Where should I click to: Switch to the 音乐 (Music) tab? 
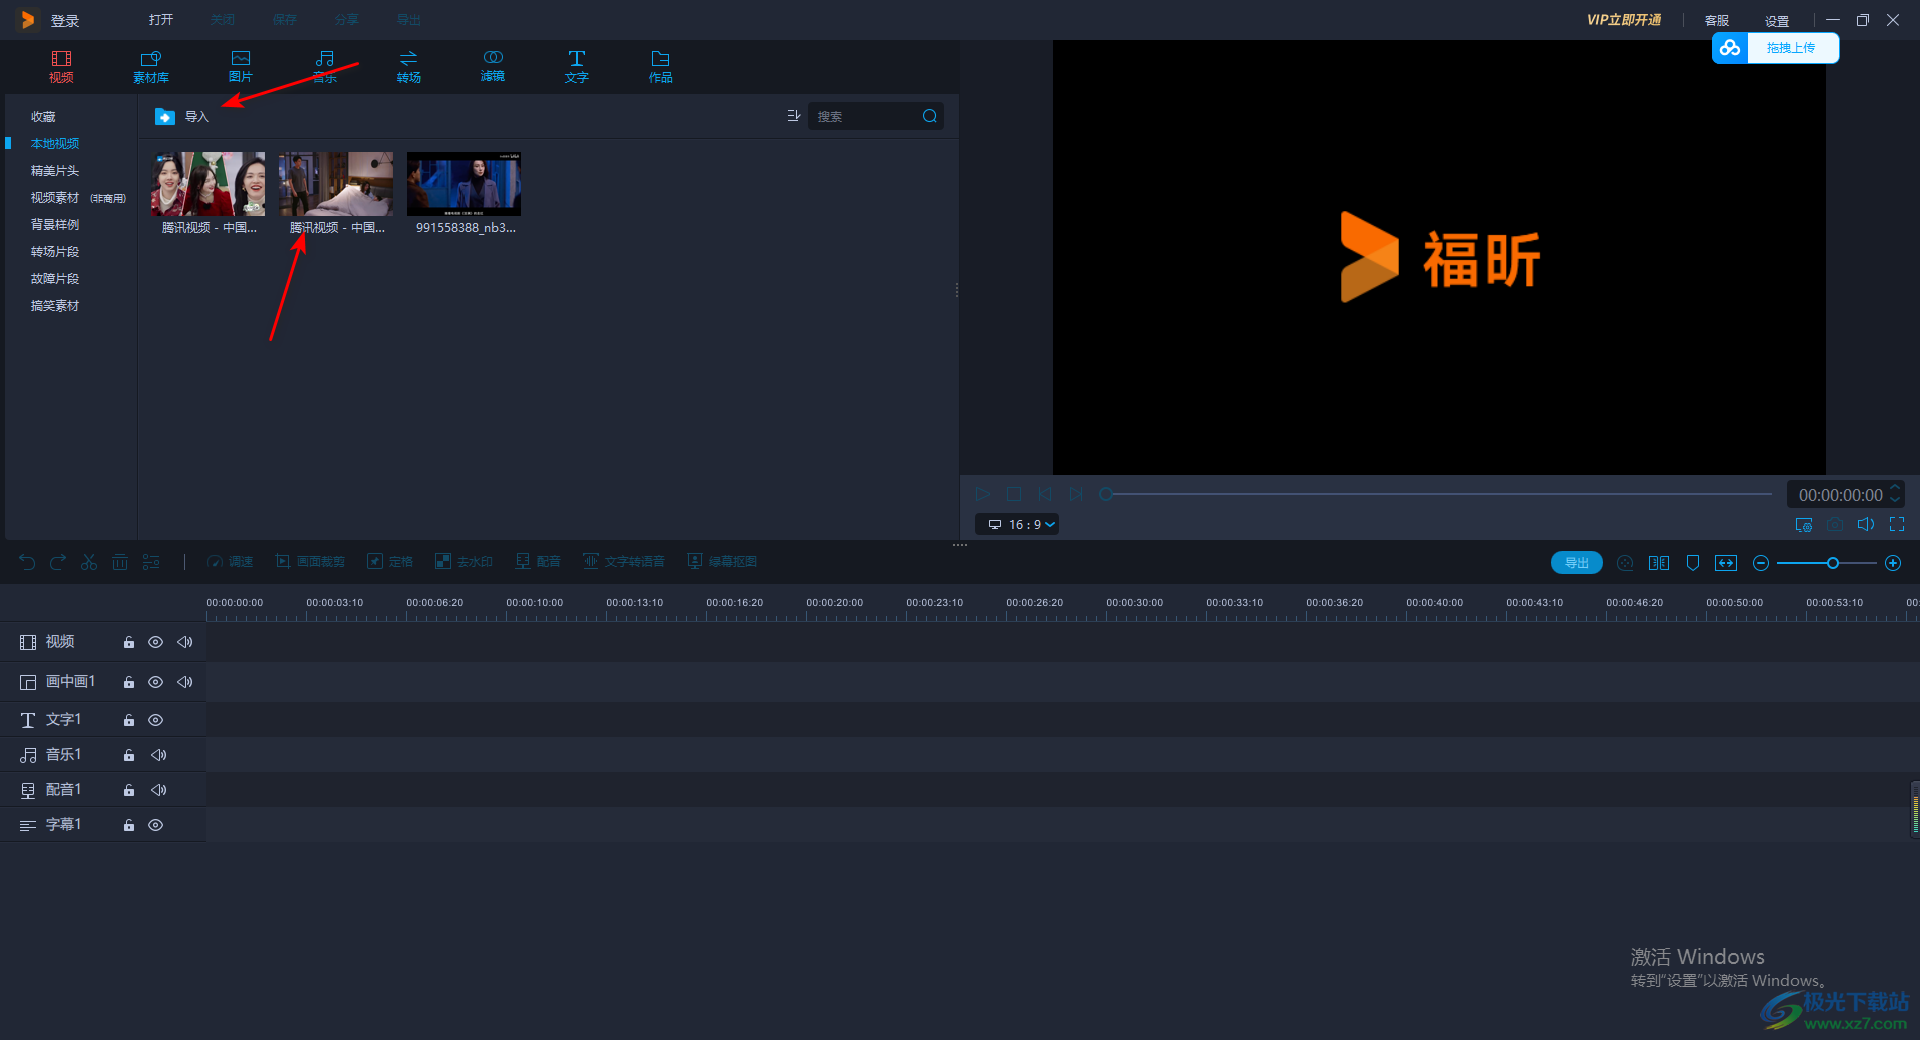325,66
